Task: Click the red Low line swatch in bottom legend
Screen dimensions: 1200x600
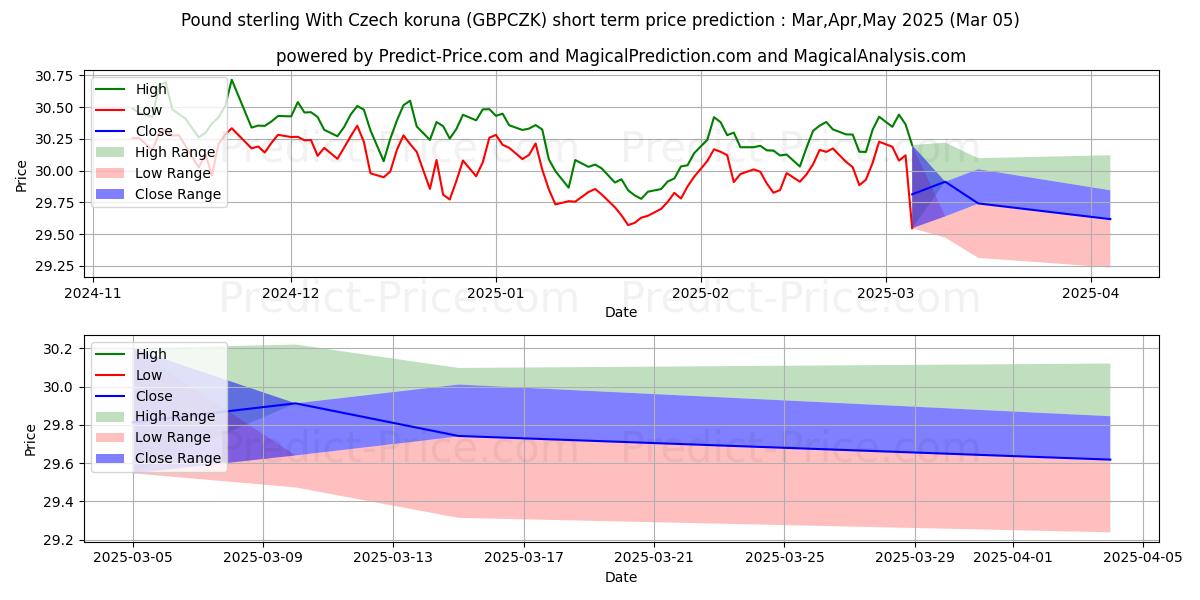Action: 112,375
